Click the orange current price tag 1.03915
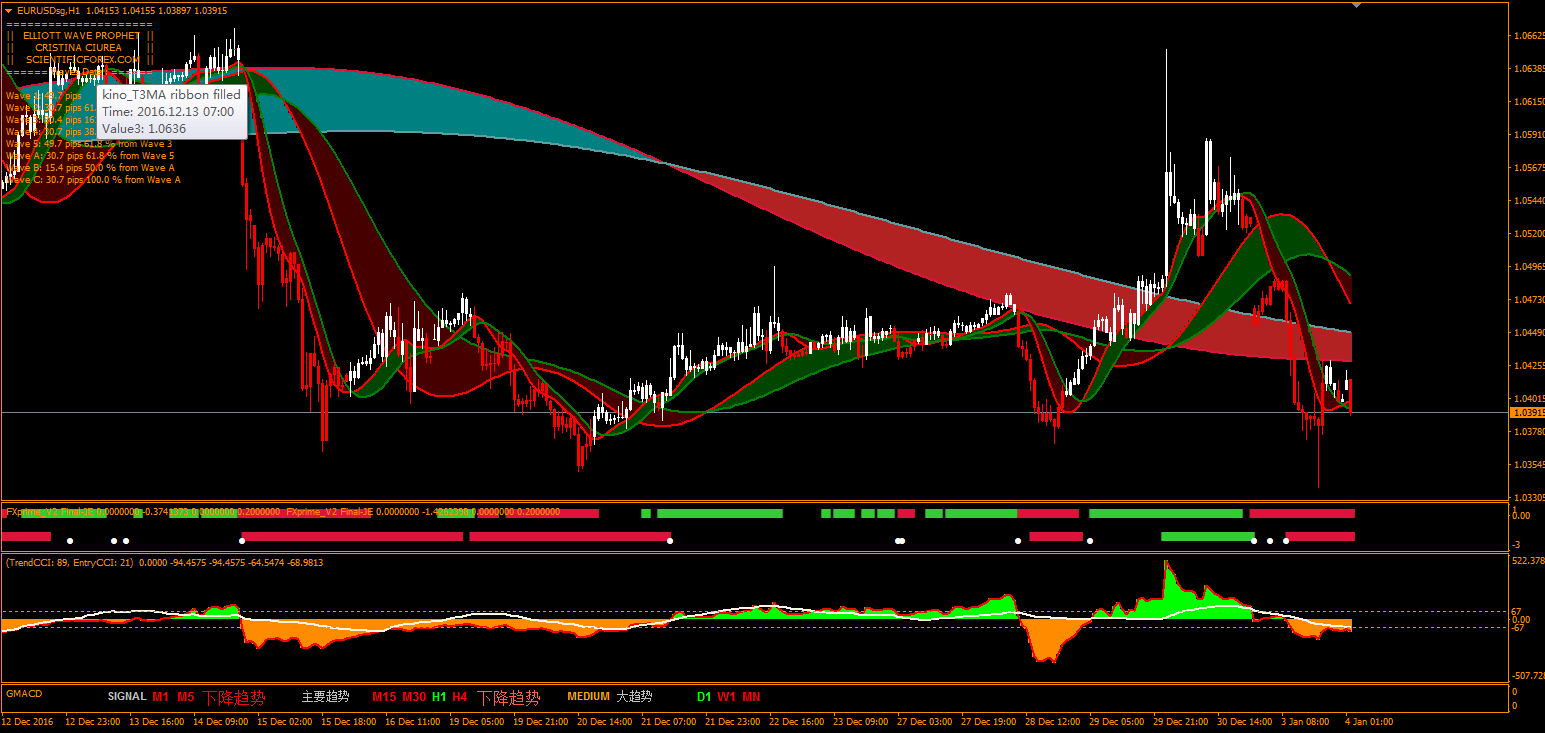This screenshot has width=1545, height=733. (x=1527, y=412)
